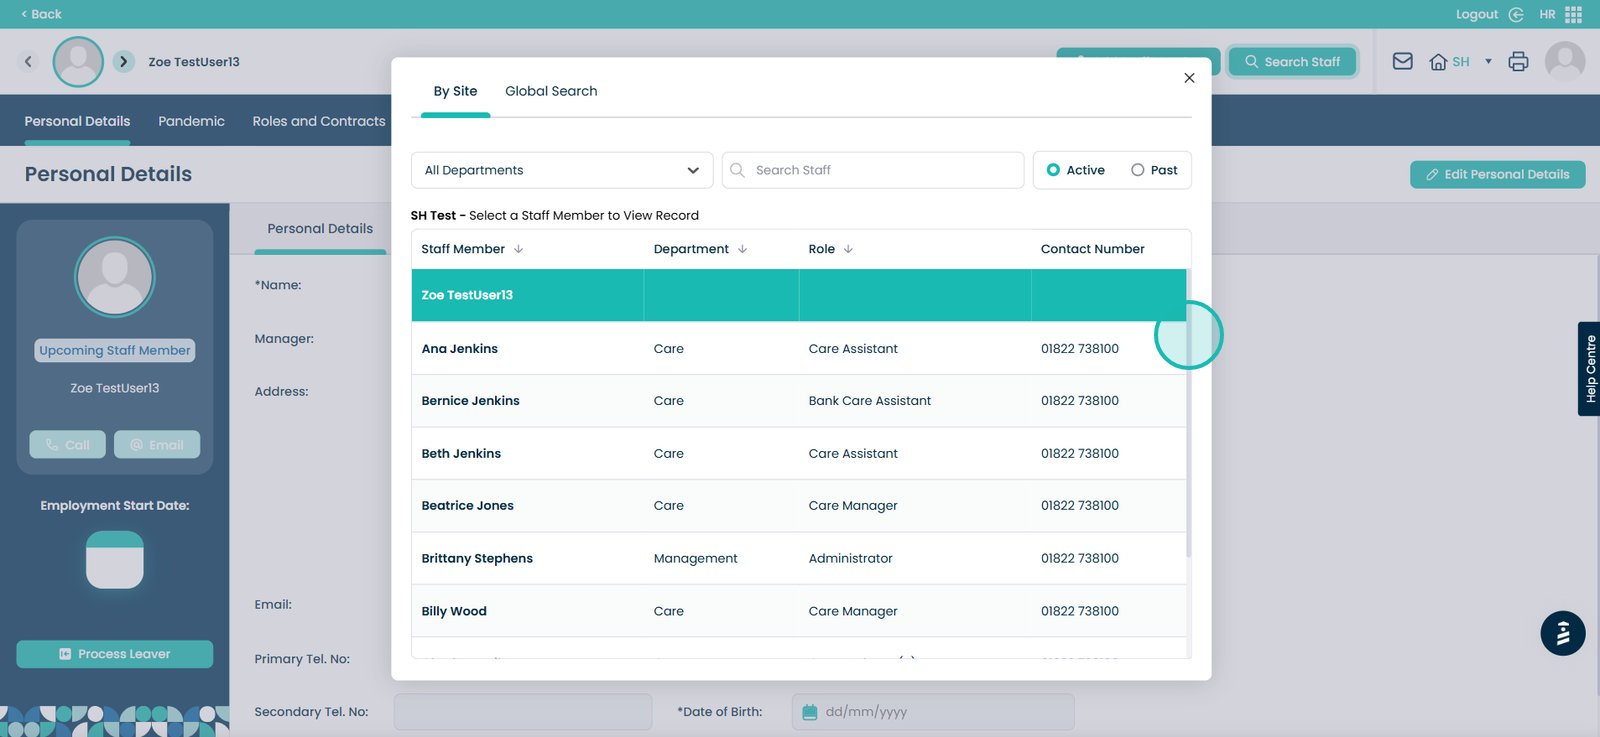1600x737 pixels.
Task: Click the printer icon in header
Action: coord(1518,61)
